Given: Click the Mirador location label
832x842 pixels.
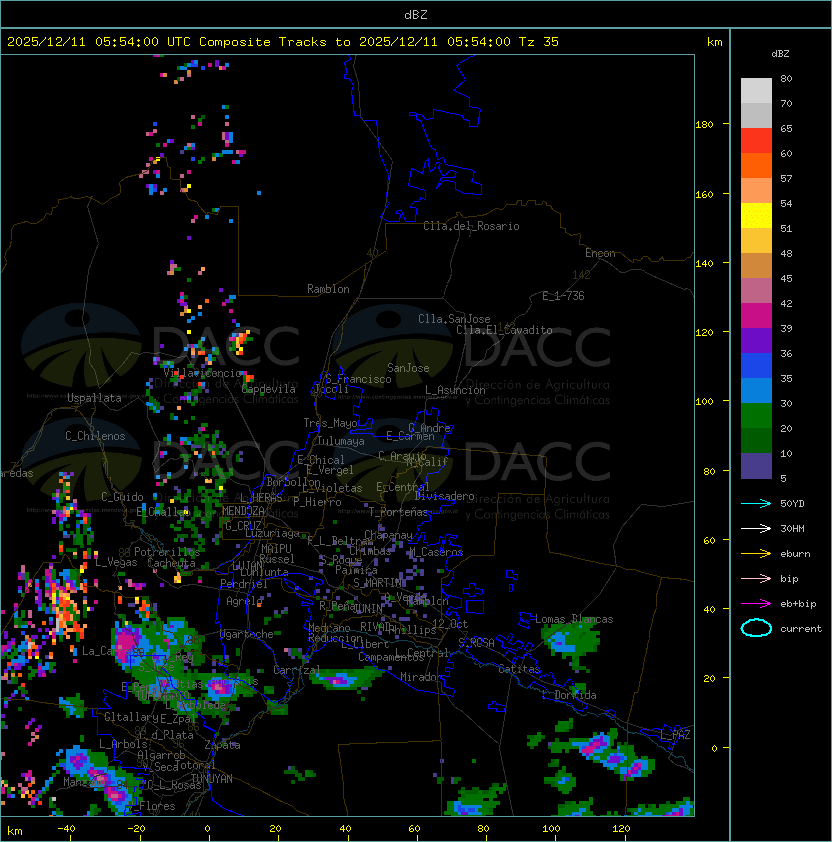Looking at the screenshot, I should click(422, 677).
